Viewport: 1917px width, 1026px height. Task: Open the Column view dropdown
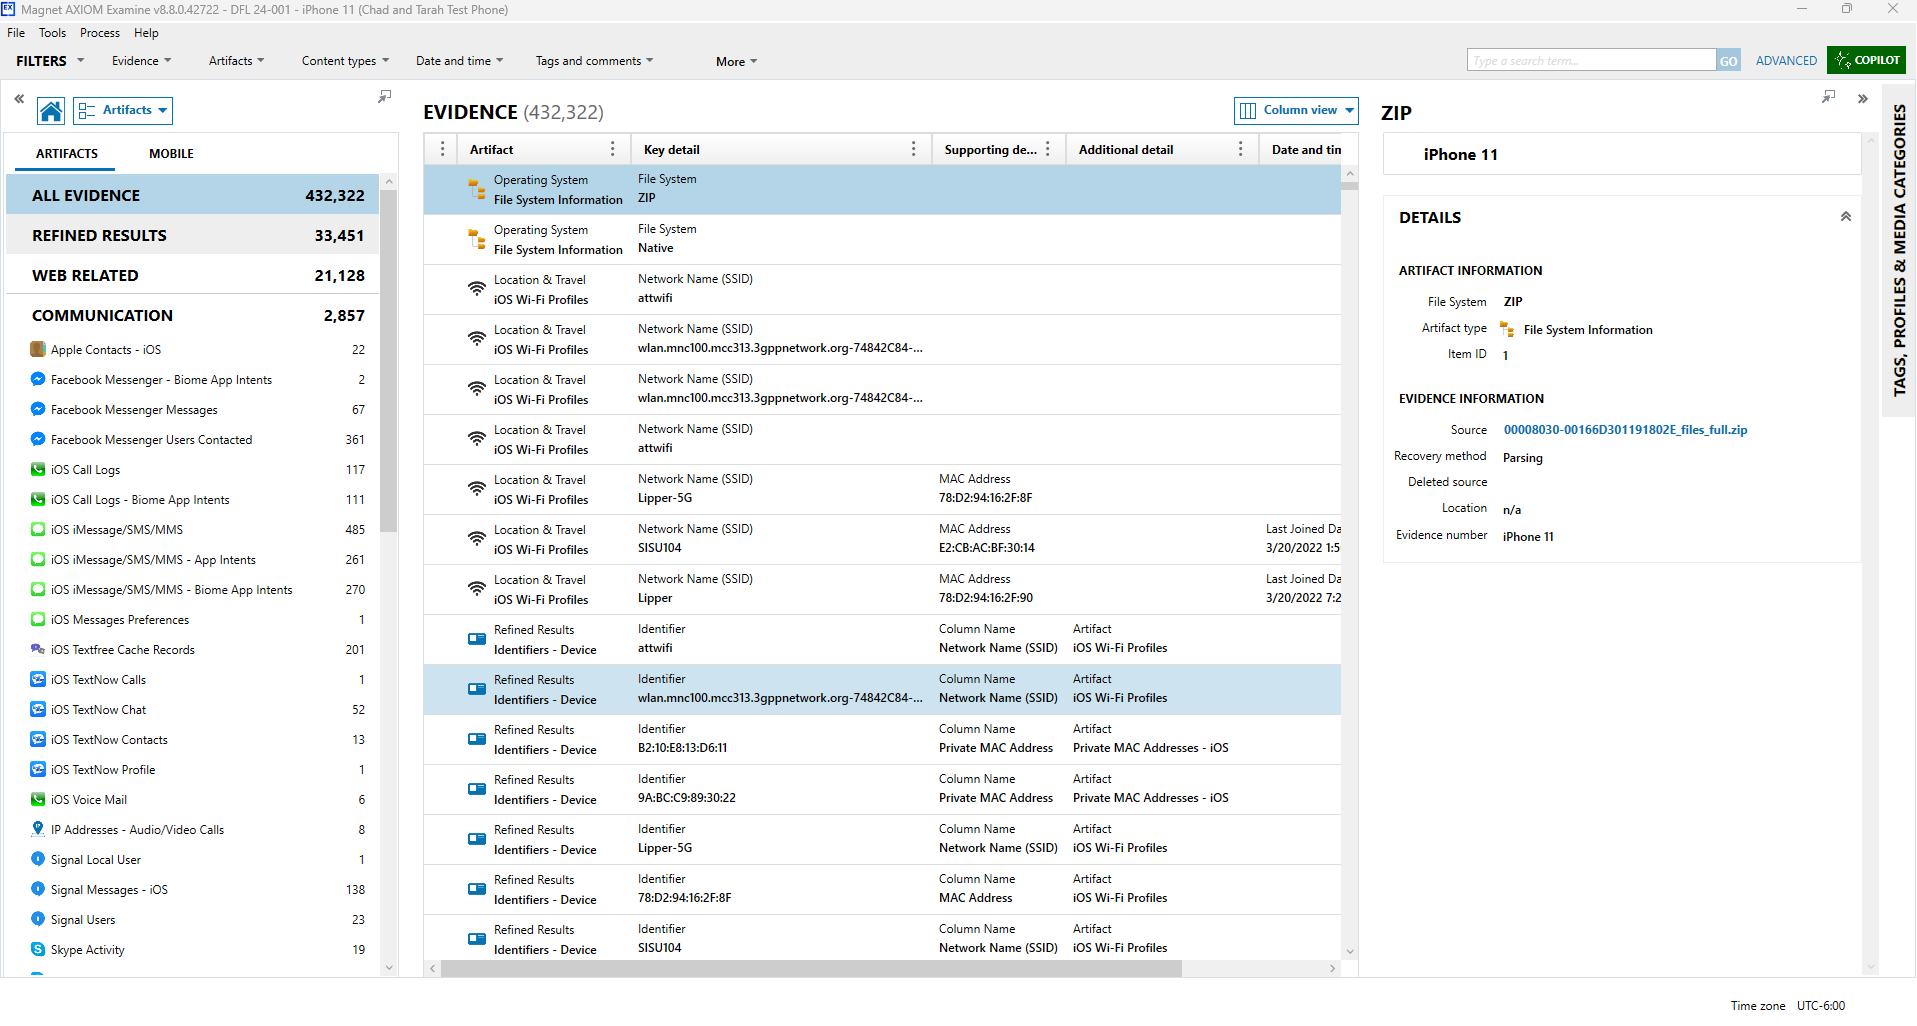pos(1296,111)
